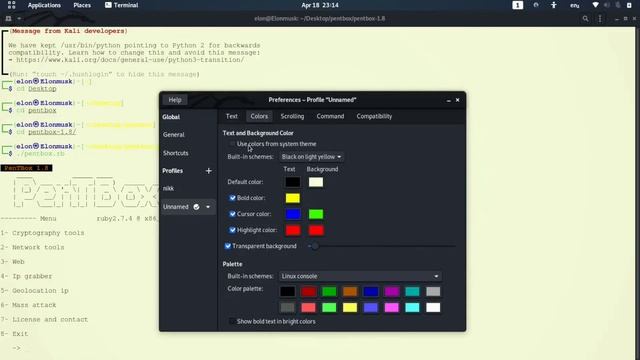
Task: Change the yellow Bold color swatch
Action: pos(293,198)
